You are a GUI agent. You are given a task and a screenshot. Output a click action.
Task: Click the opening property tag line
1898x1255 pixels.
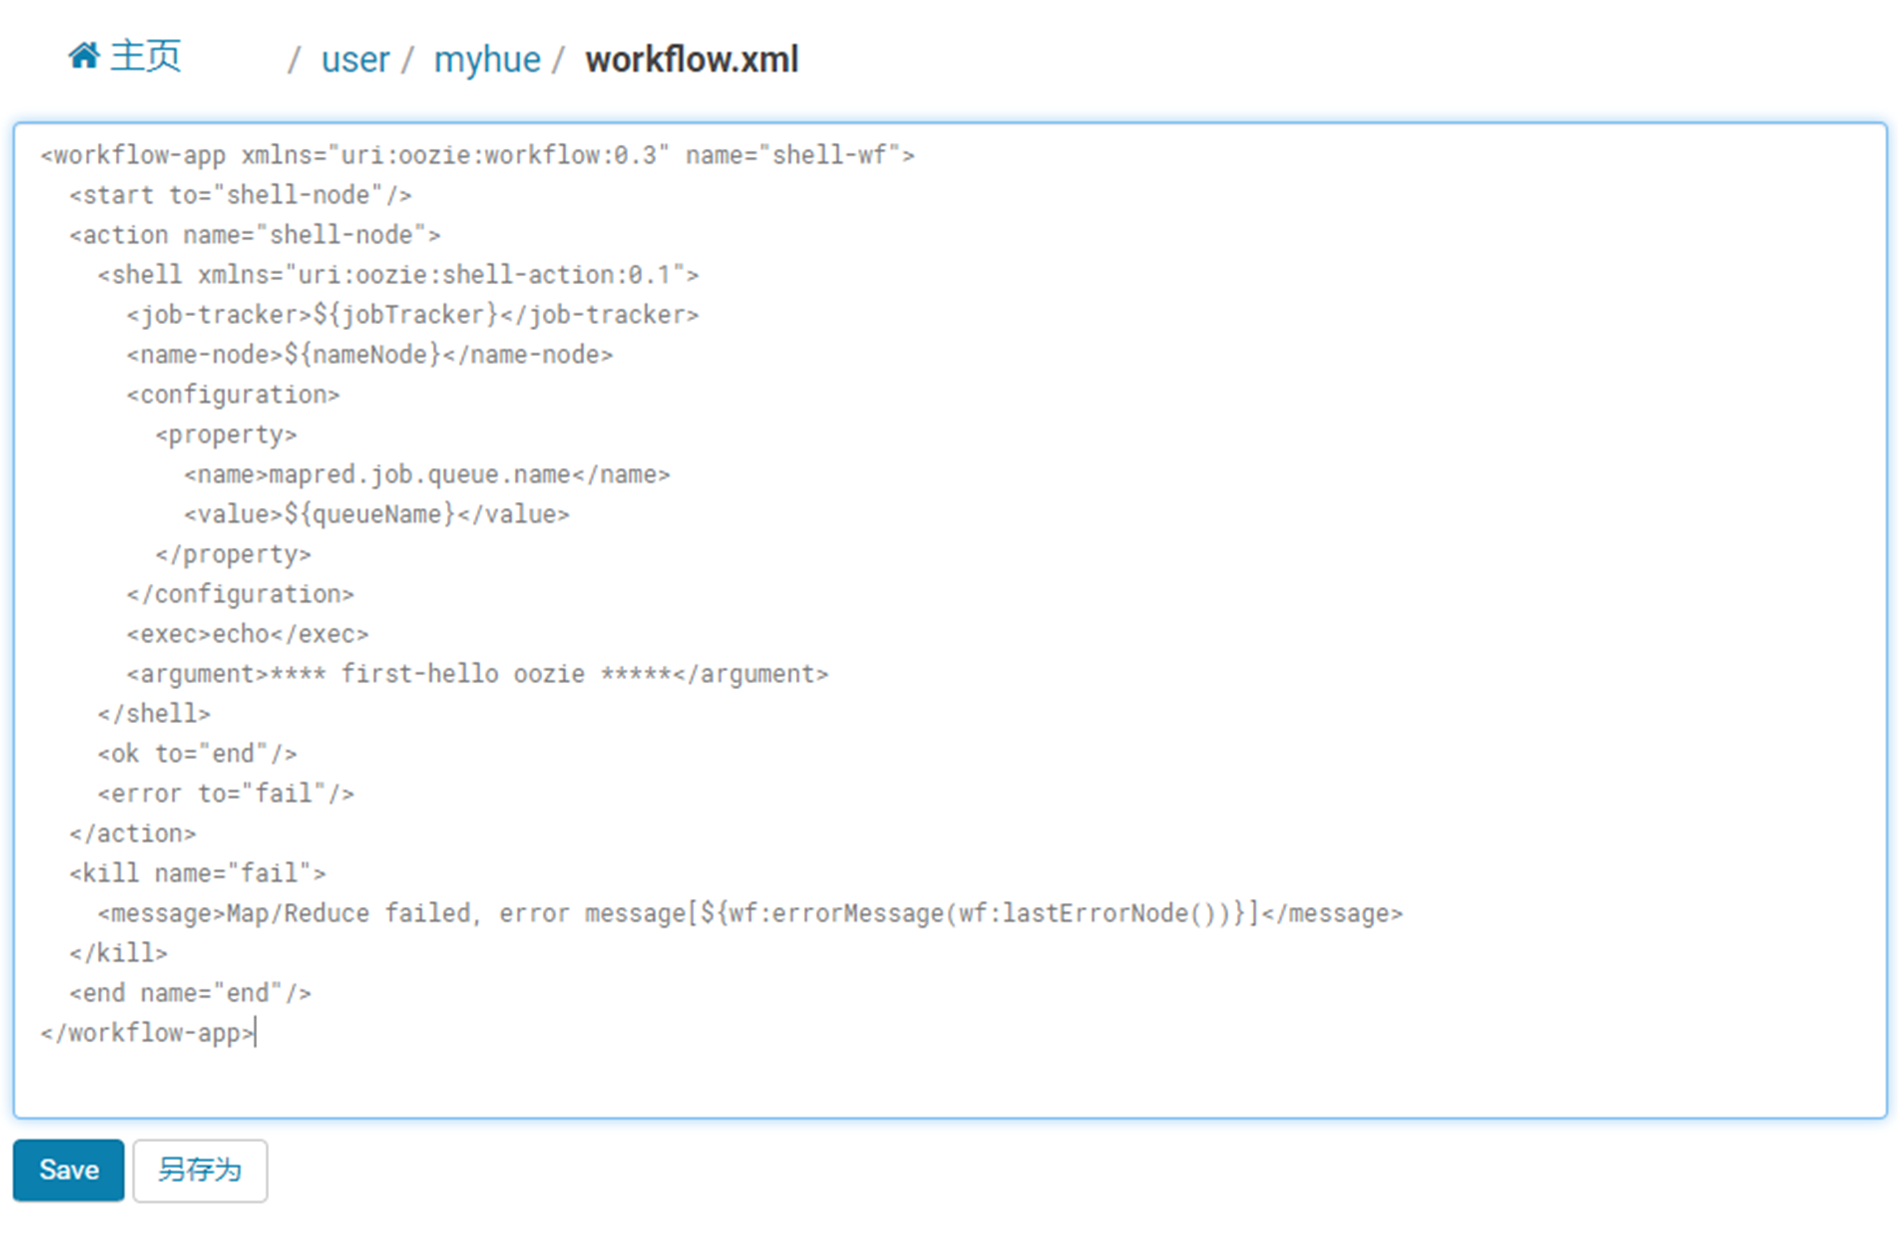[x=226, y=435]
